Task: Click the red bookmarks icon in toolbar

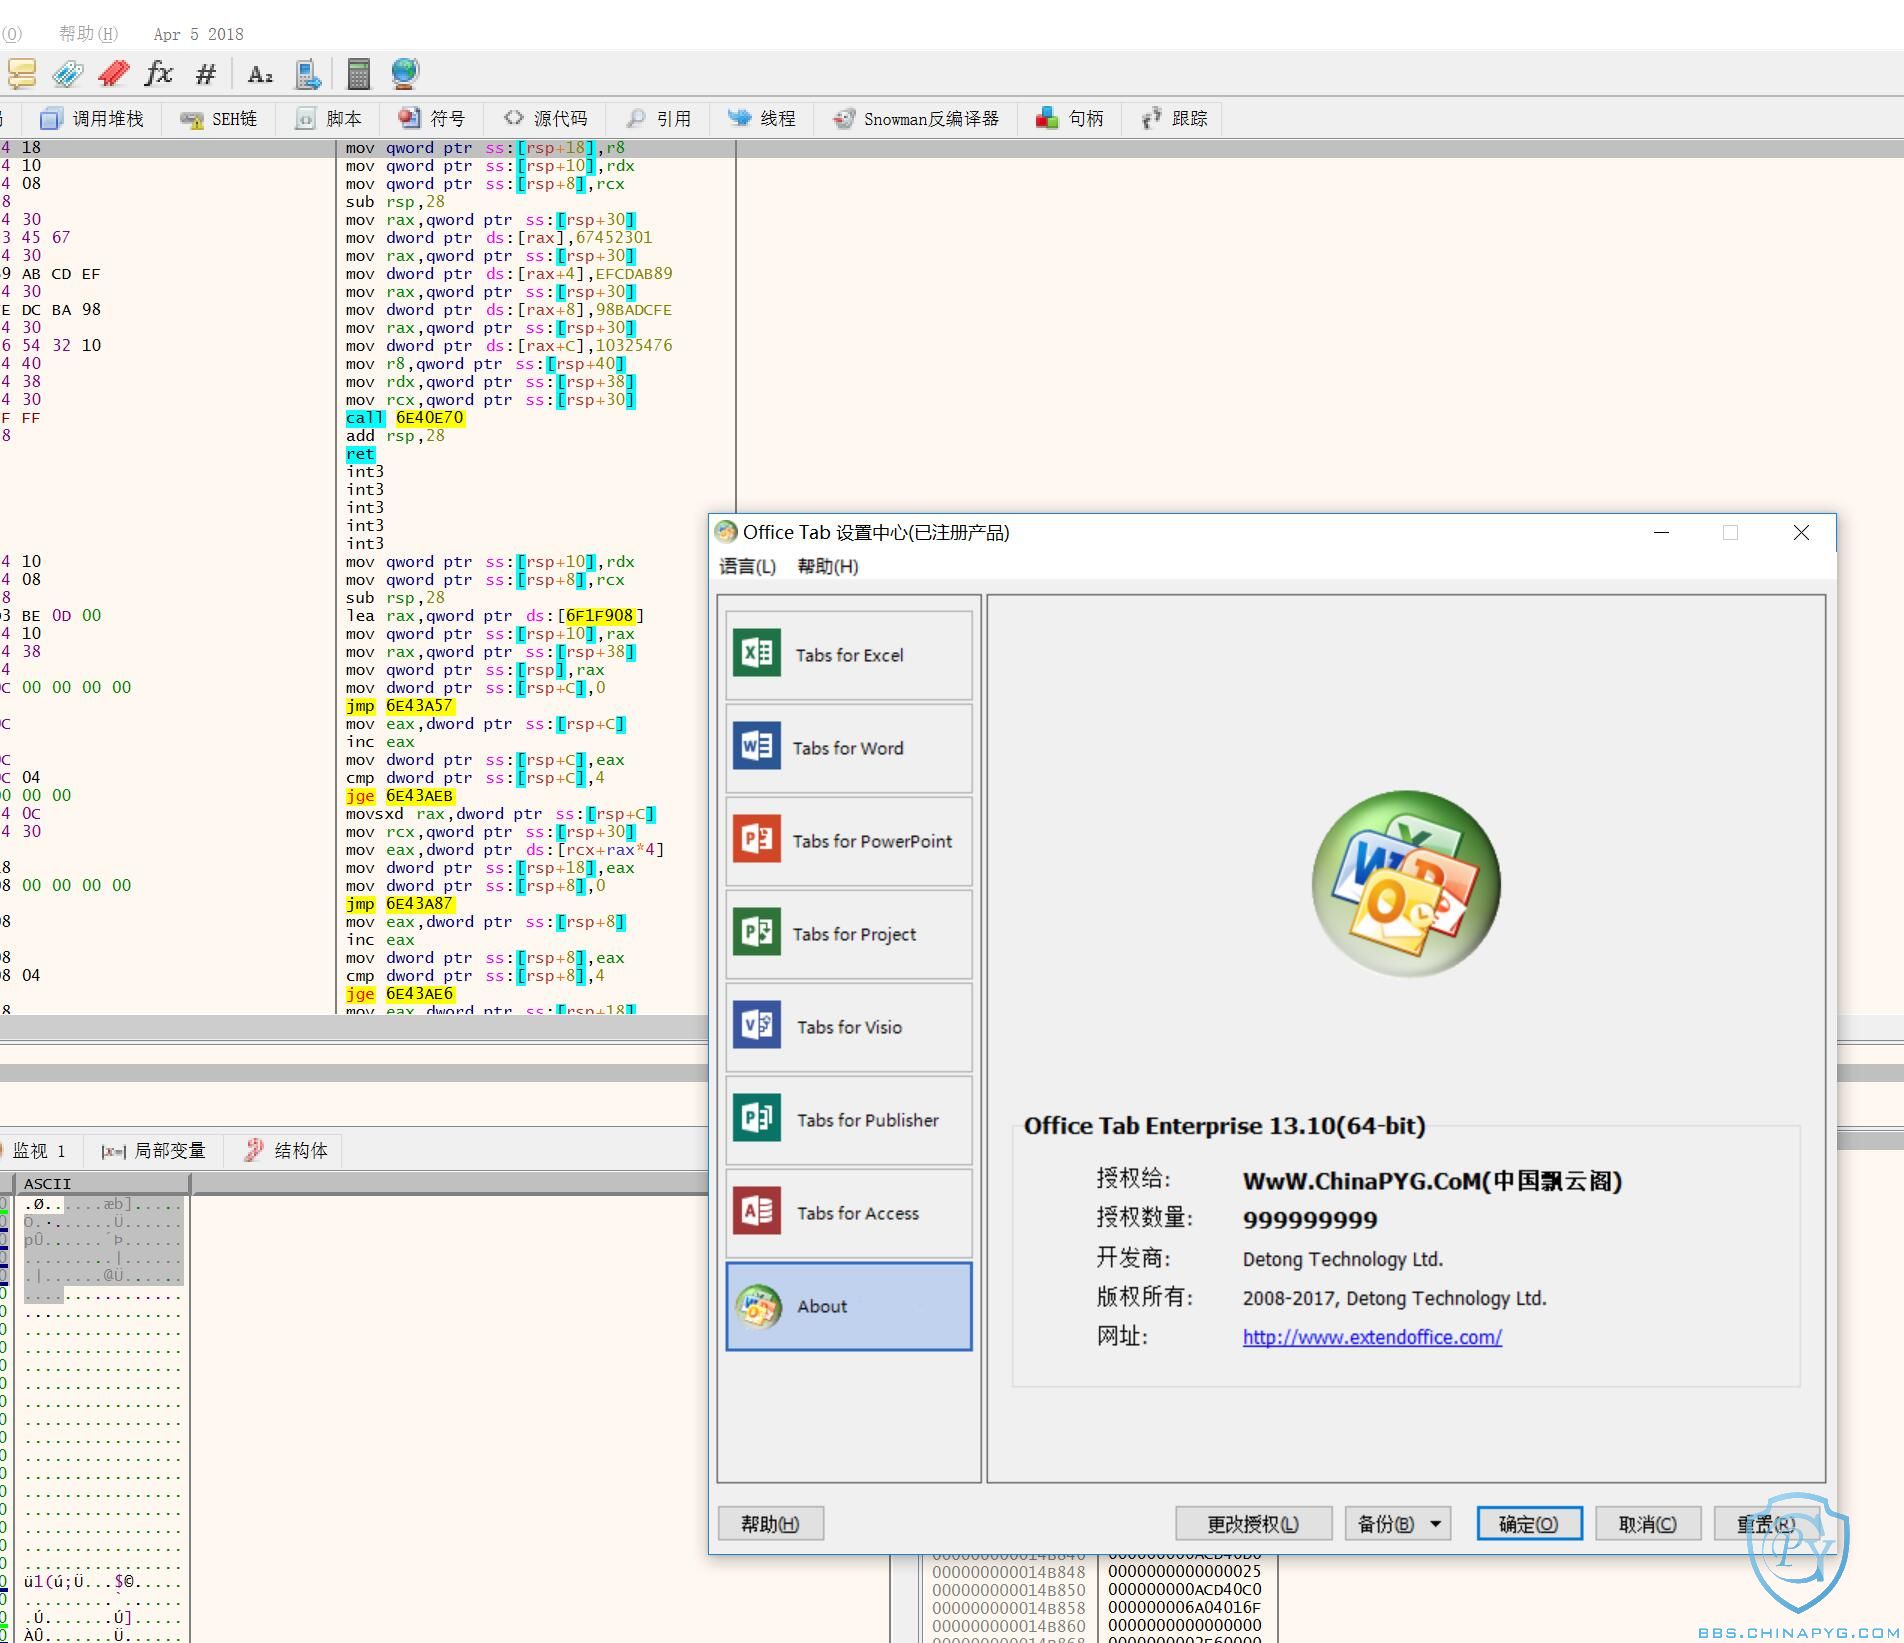Action: pyautogui.click(x=114, y=73)
